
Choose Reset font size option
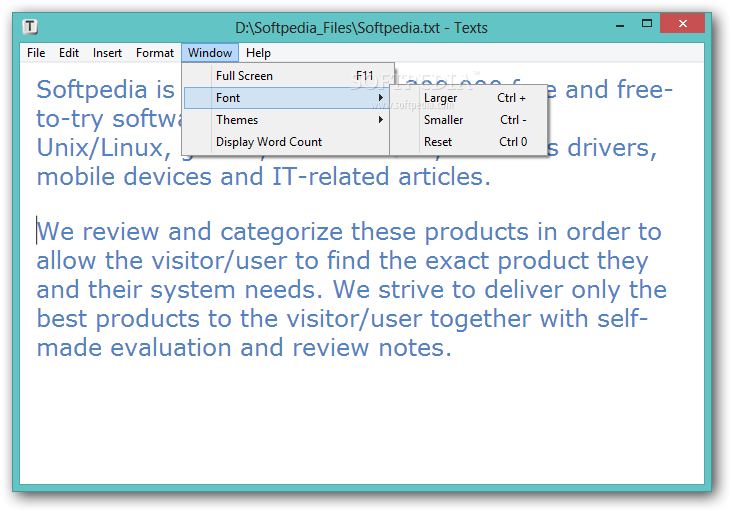[468, 142]
